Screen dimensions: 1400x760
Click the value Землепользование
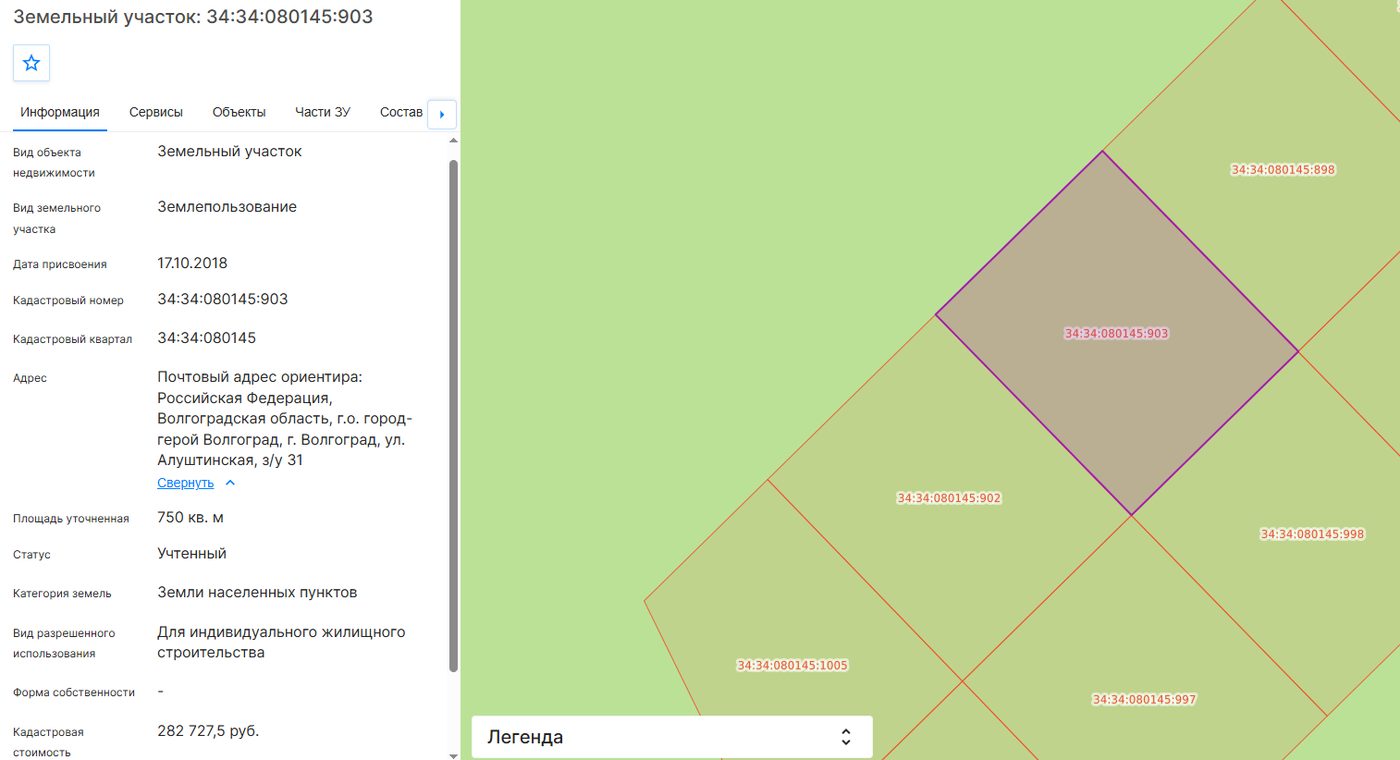point(227,207)
